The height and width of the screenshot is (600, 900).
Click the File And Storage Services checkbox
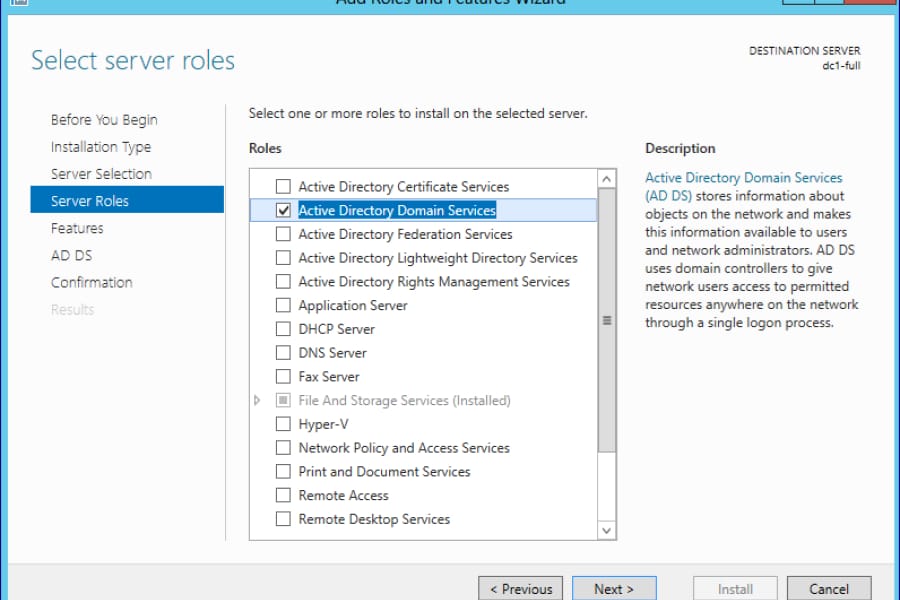point(283,400)
